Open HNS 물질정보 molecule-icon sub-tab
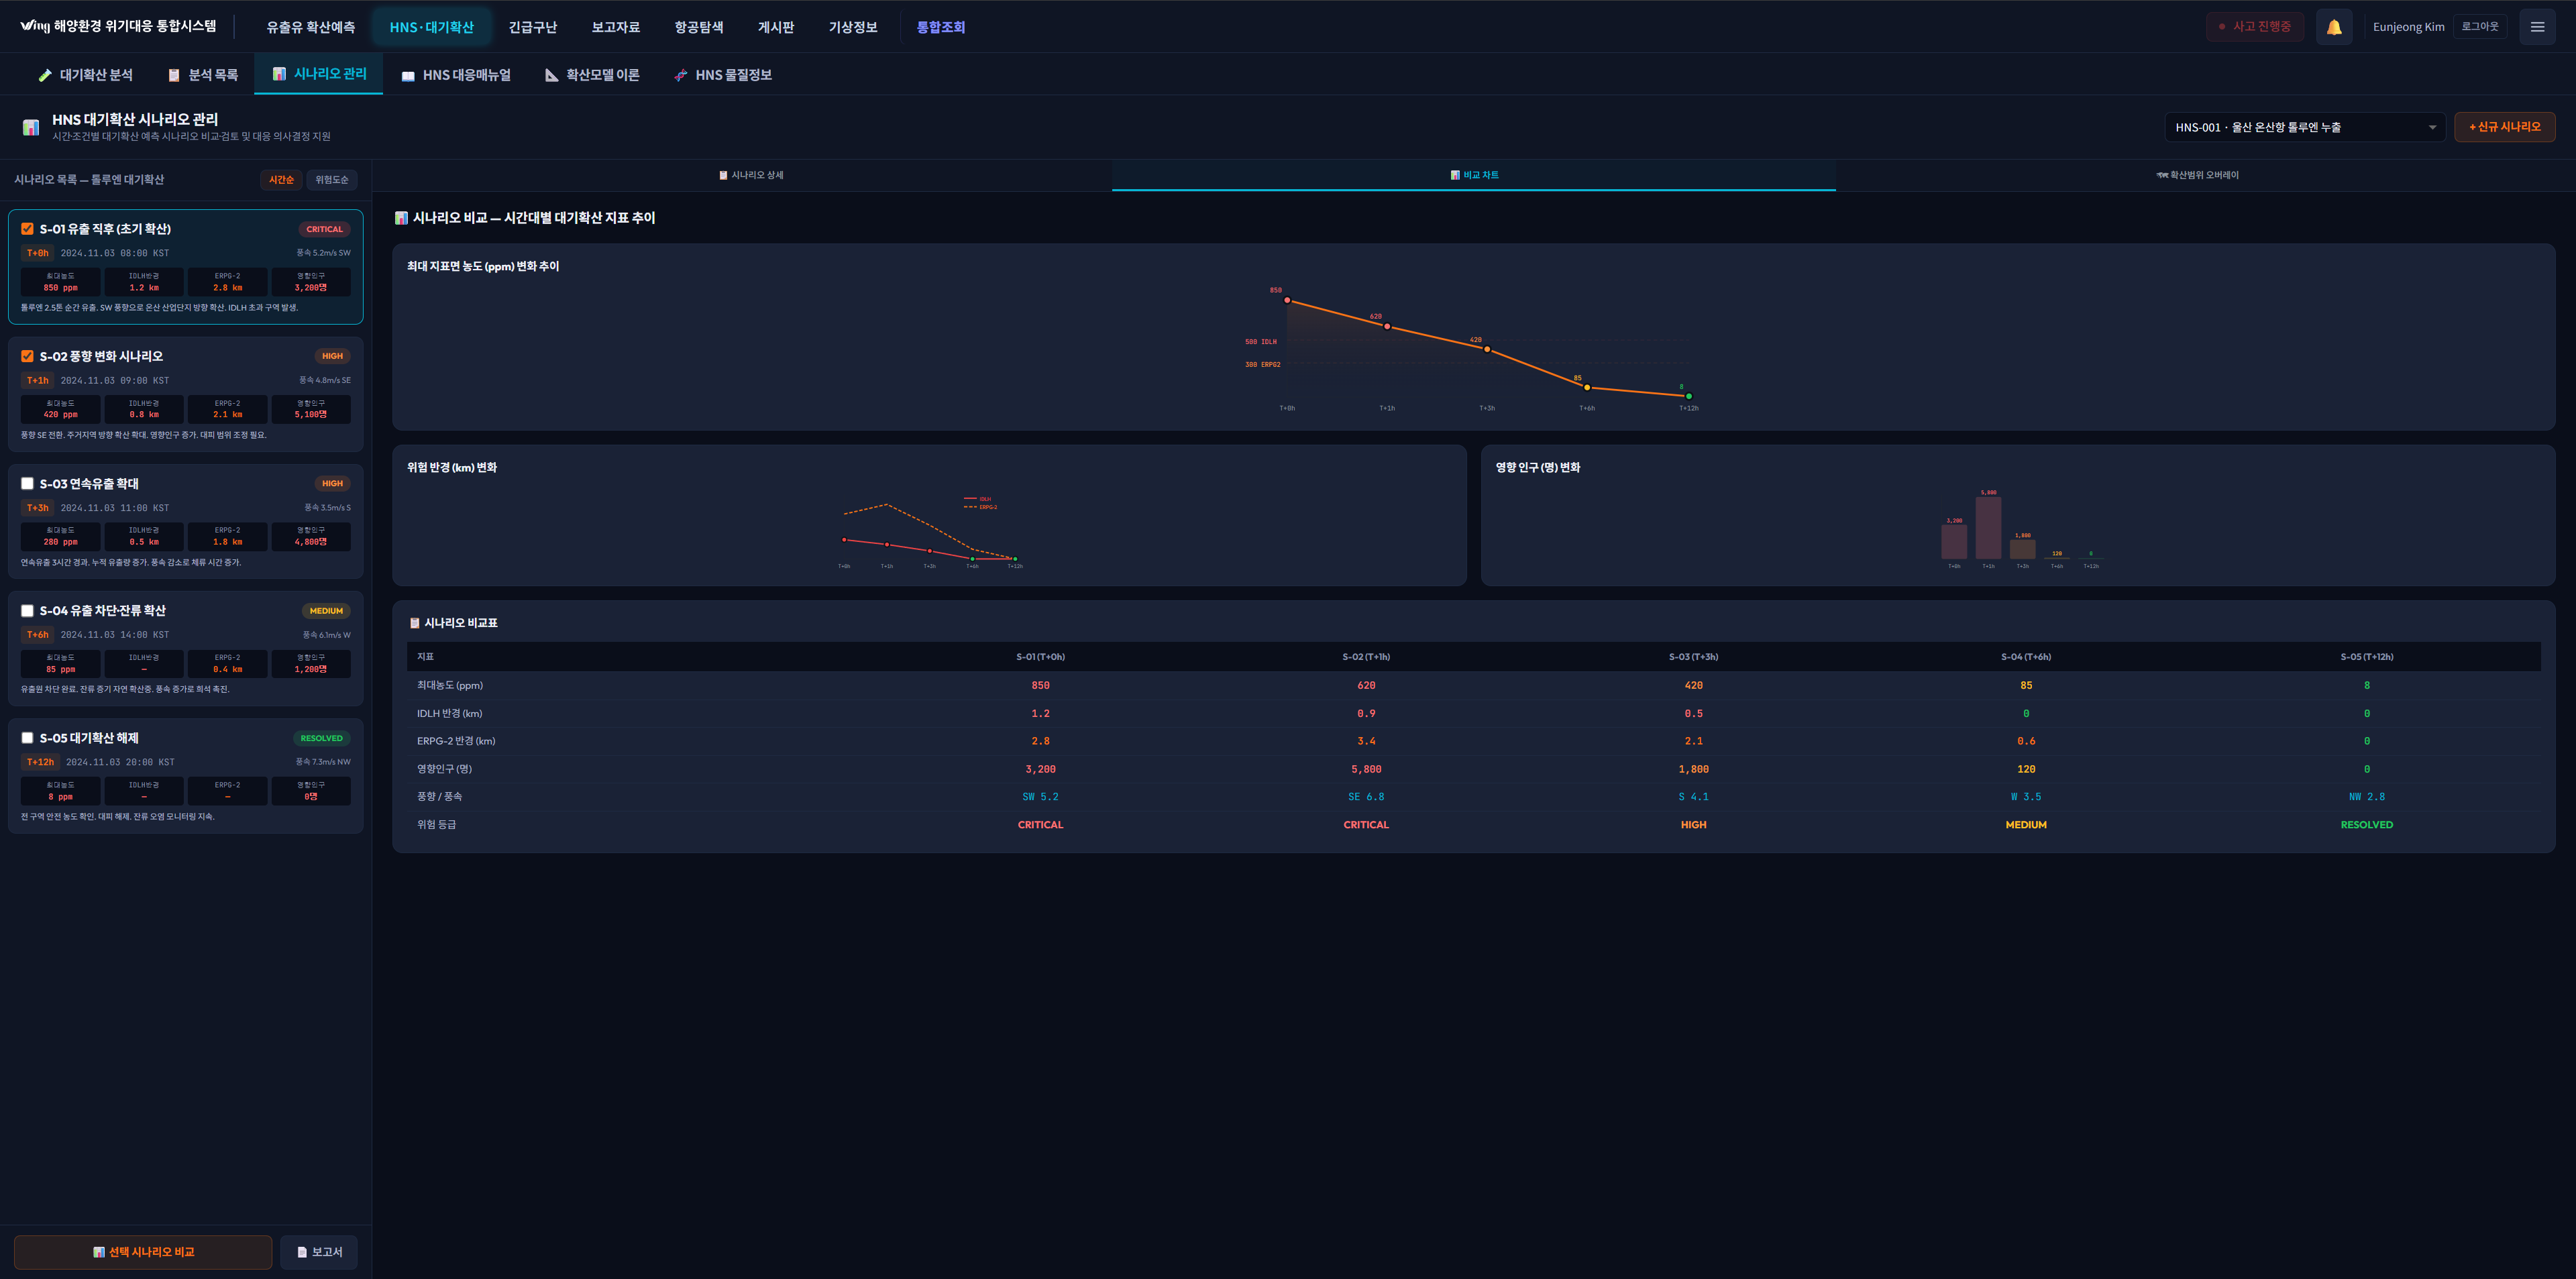This screenshot has width=2576, height=1279. click(723, 75)
